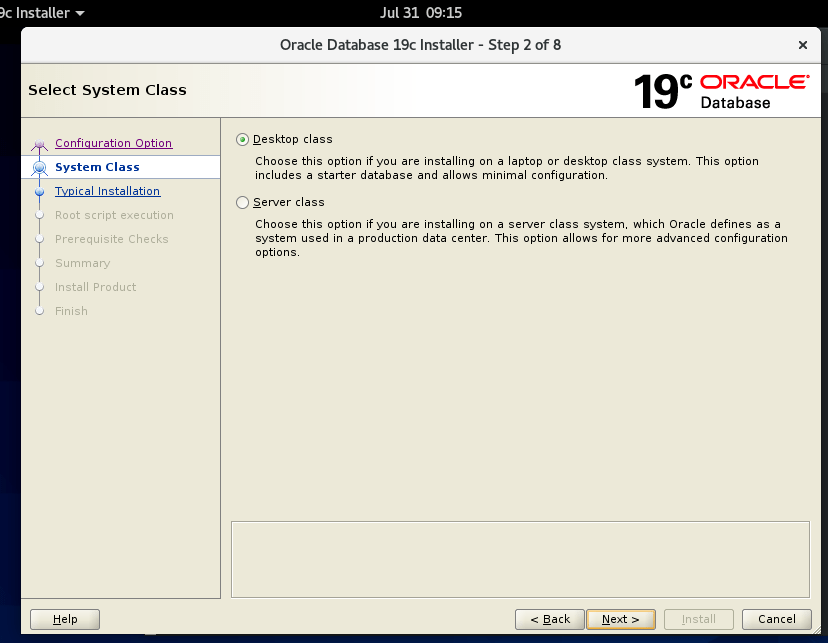Click the System Class step marker icon
The image size is (828, 643).
click(x=39, y=167)
